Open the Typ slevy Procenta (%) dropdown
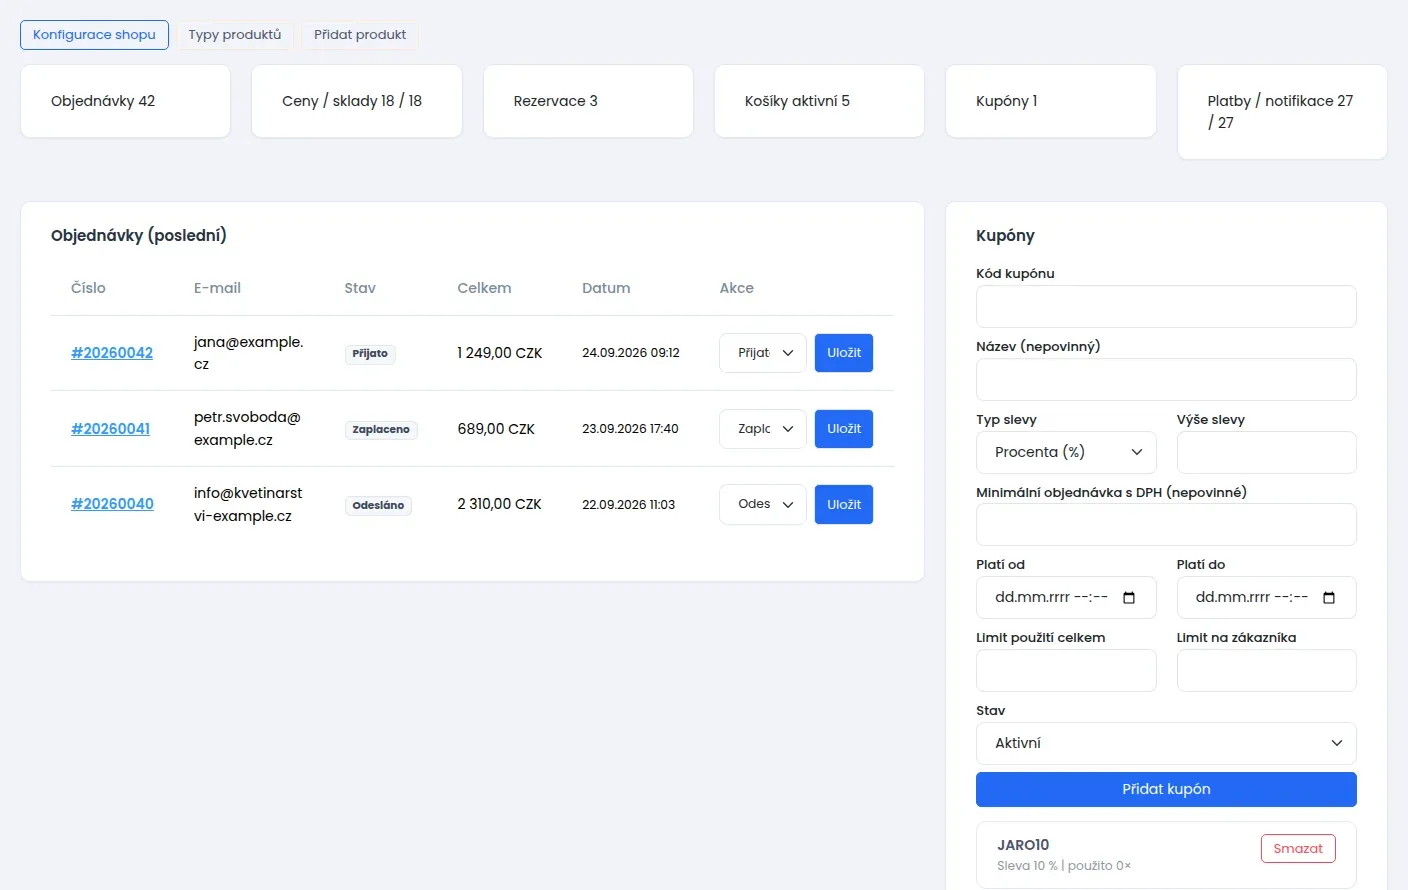Screen dimensions: 1408x890 pos(1066,452)
